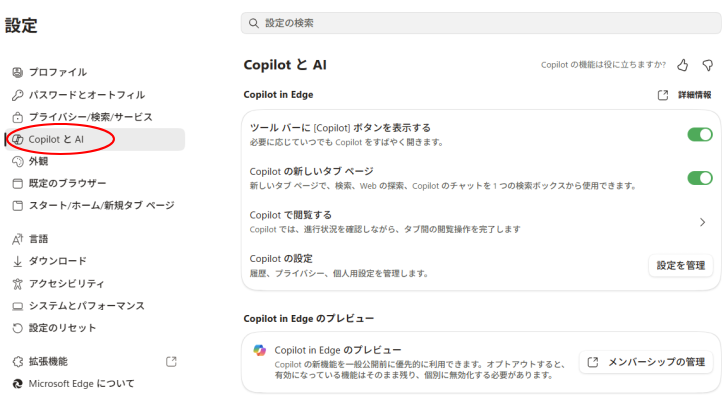The height and width of the screenshot is (404, 728).
Task: Click the Copilot icon in sidebar
Action: 18,139
